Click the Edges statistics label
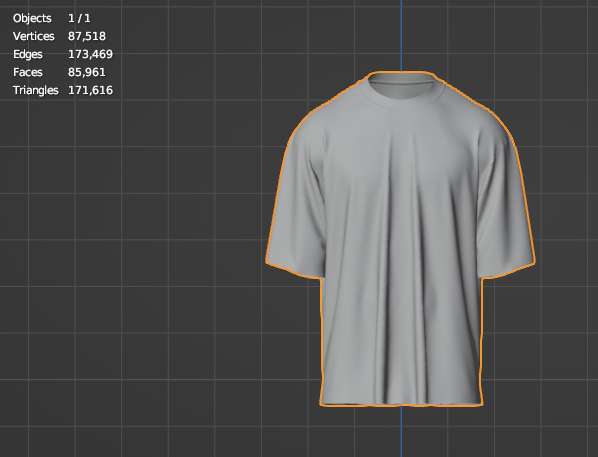598x457 pixels. (27, 55)
